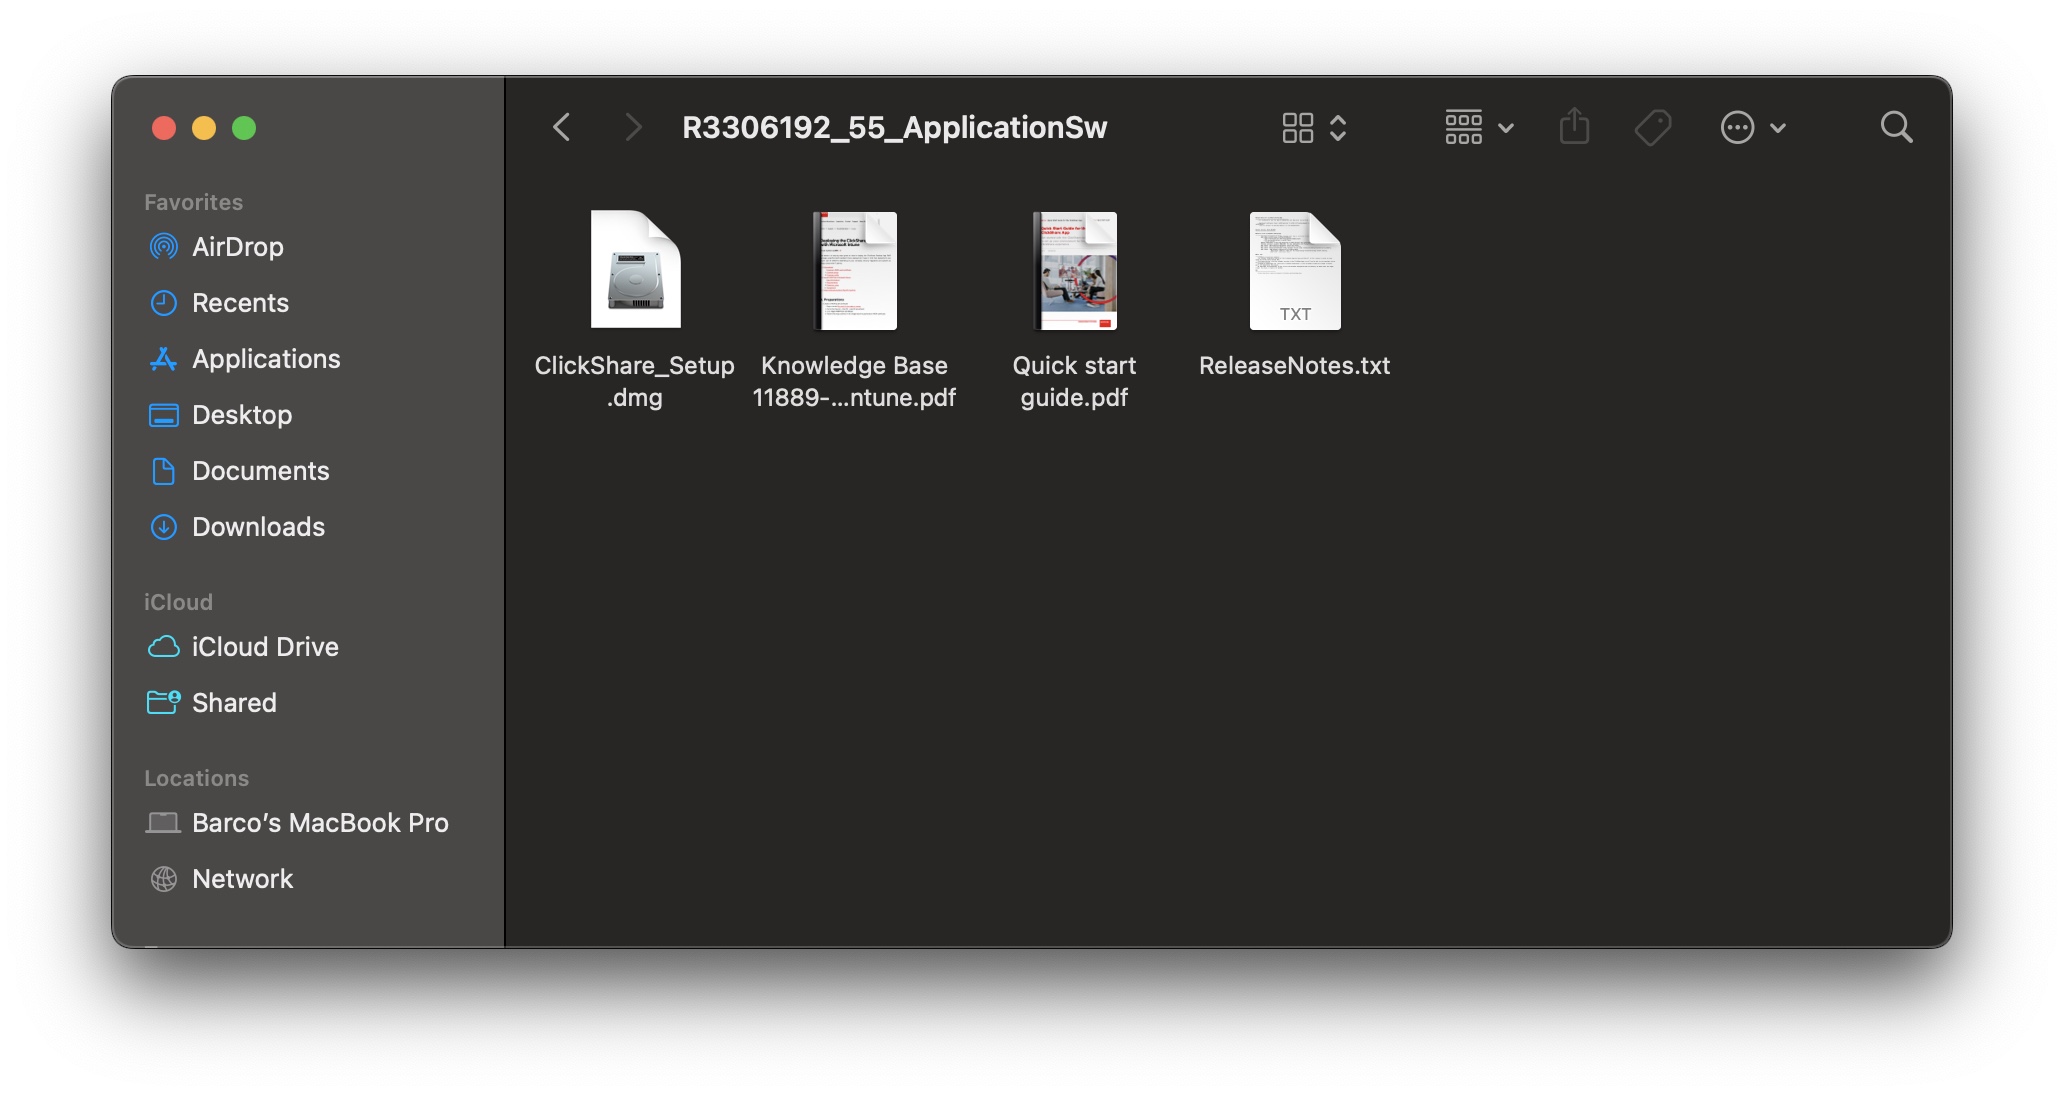Open Documents in the sidebar
This screenshot has height=1096, width=2064.
[260, 471]
